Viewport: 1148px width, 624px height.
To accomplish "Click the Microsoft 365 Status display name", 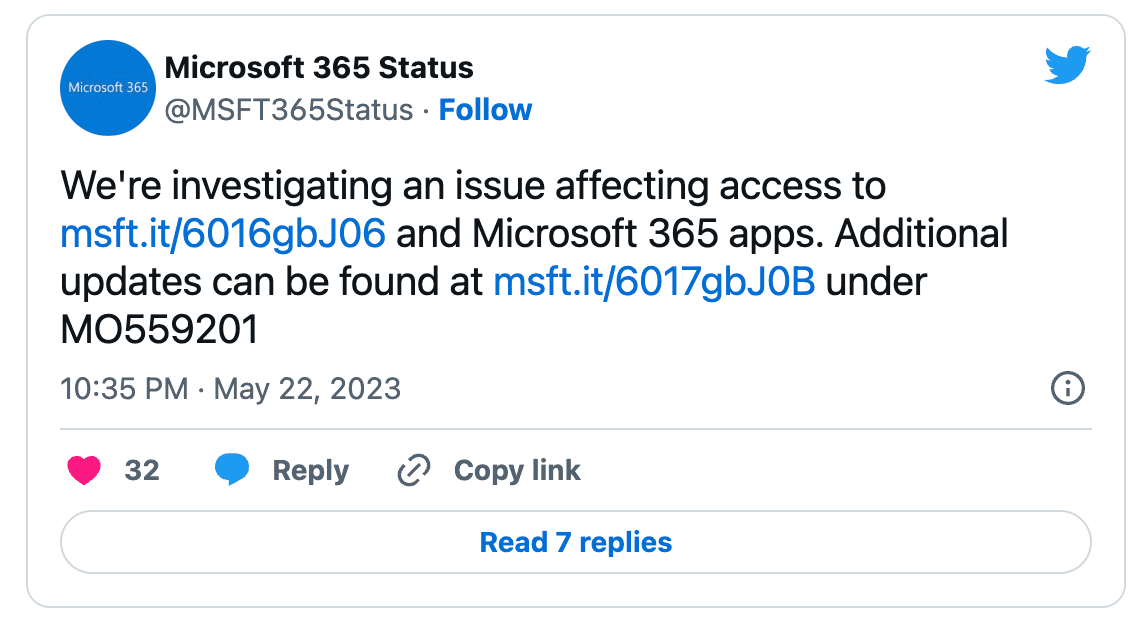I will [x=320, y=68].
